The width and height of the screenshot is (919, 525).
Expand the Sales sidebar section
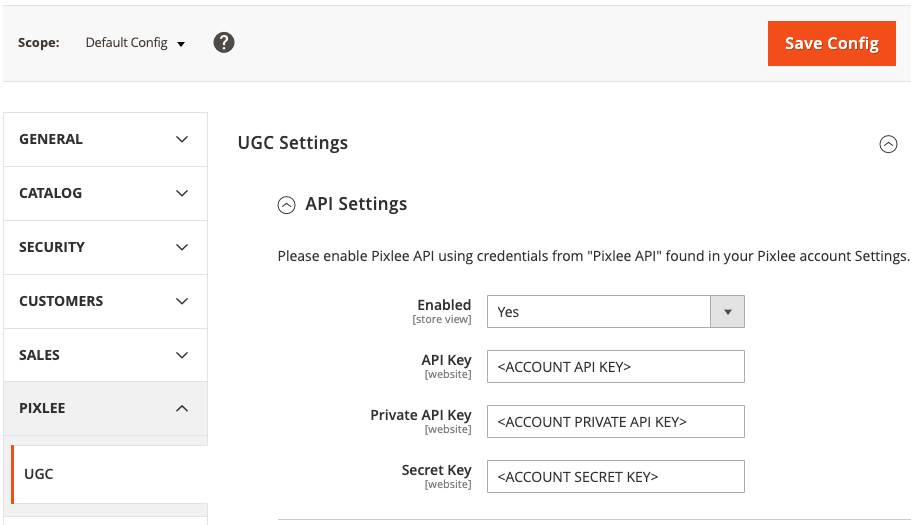coord(105,356)
